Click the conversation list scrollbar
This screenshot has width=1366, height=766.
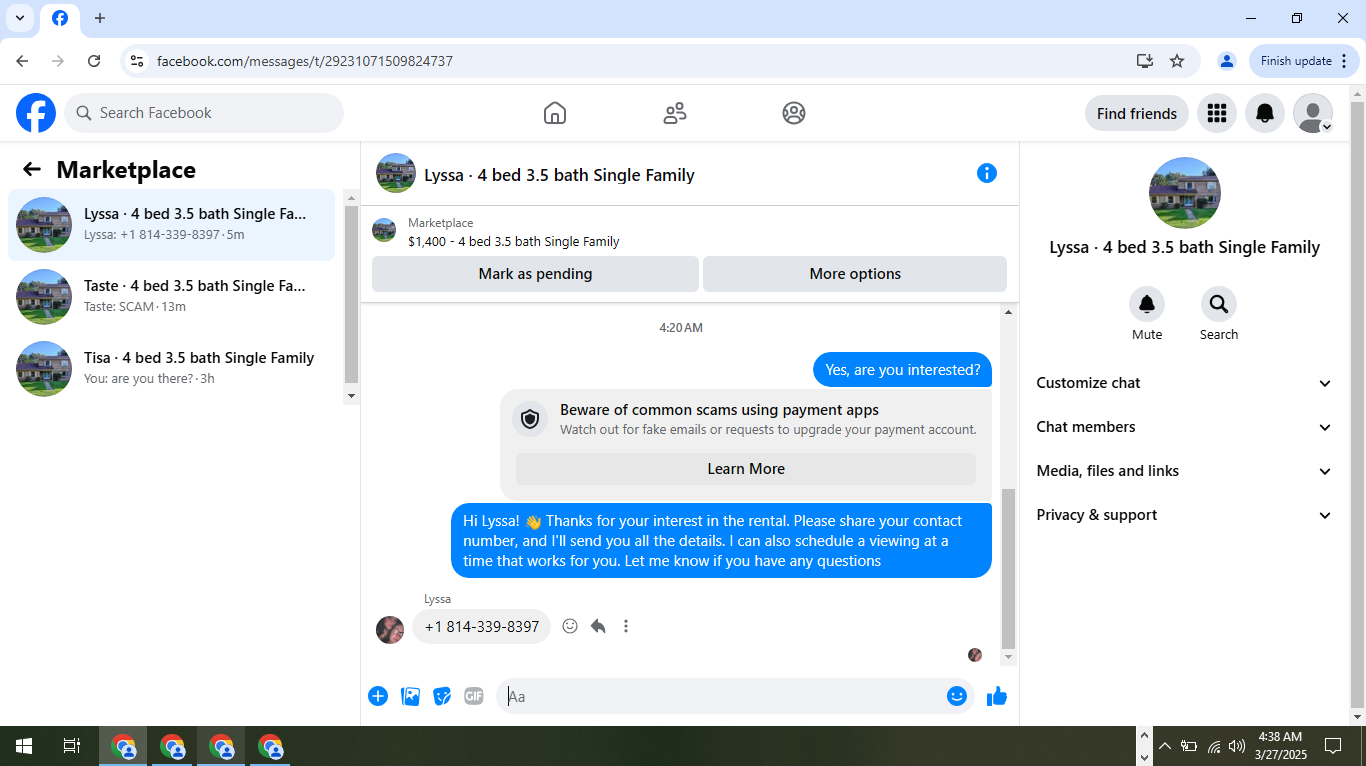351,294
